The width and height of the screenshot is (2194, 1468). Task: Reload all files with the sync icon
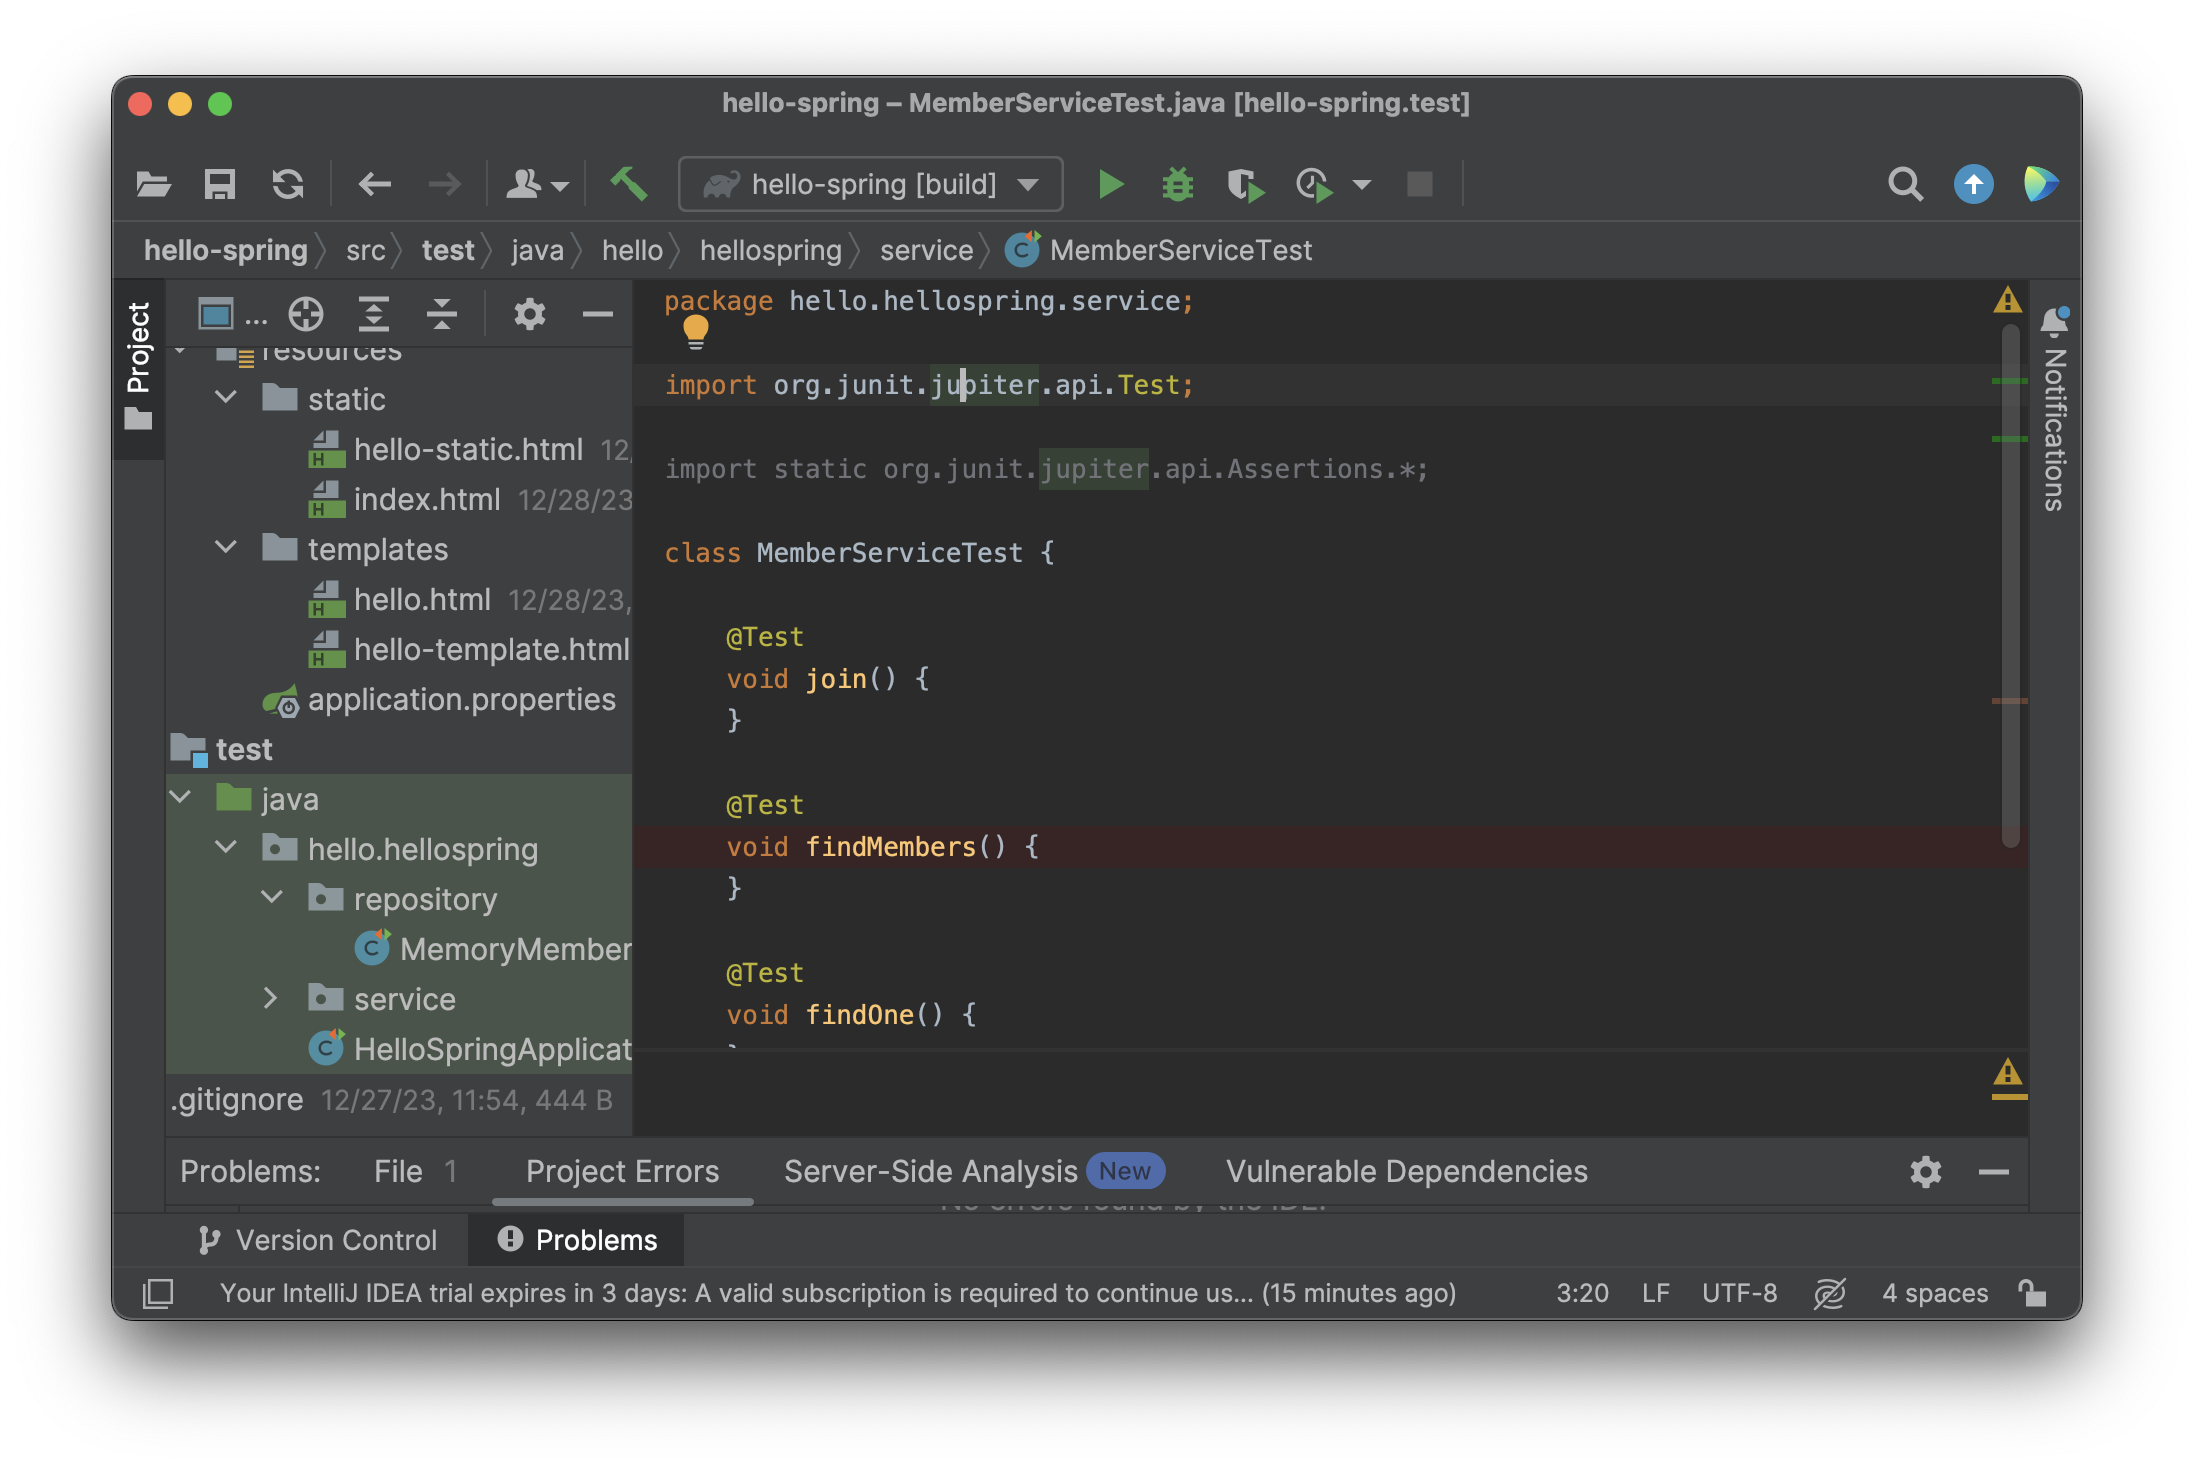pyautogui.click(x=288, y=185)
